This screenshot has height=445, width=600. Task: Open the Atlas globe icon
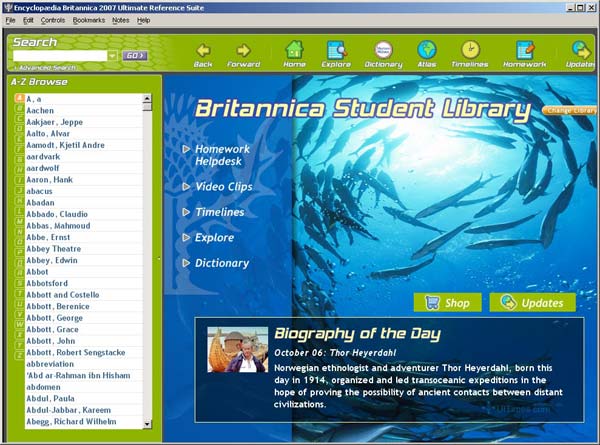(x=427, y=50)
